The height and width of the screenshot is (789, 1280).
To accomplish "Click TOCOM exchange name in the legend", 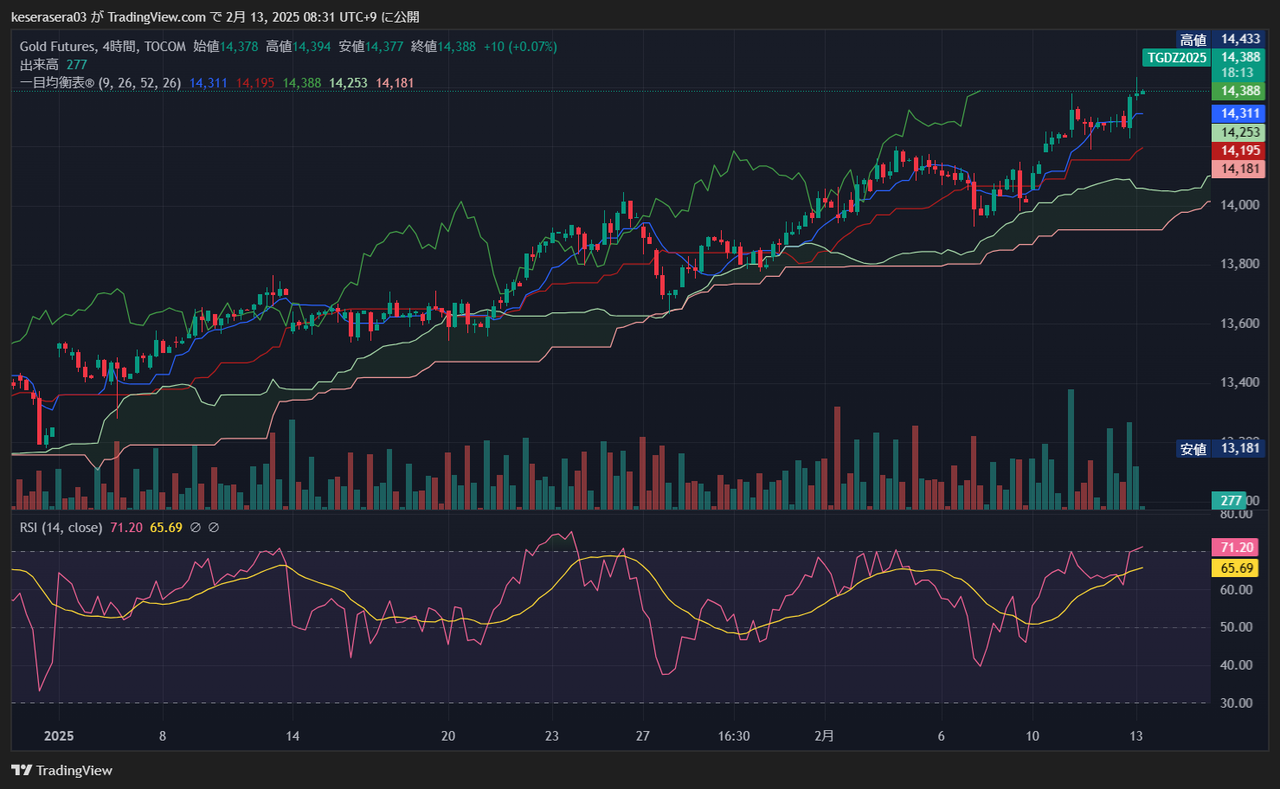I will coord(166,46).
